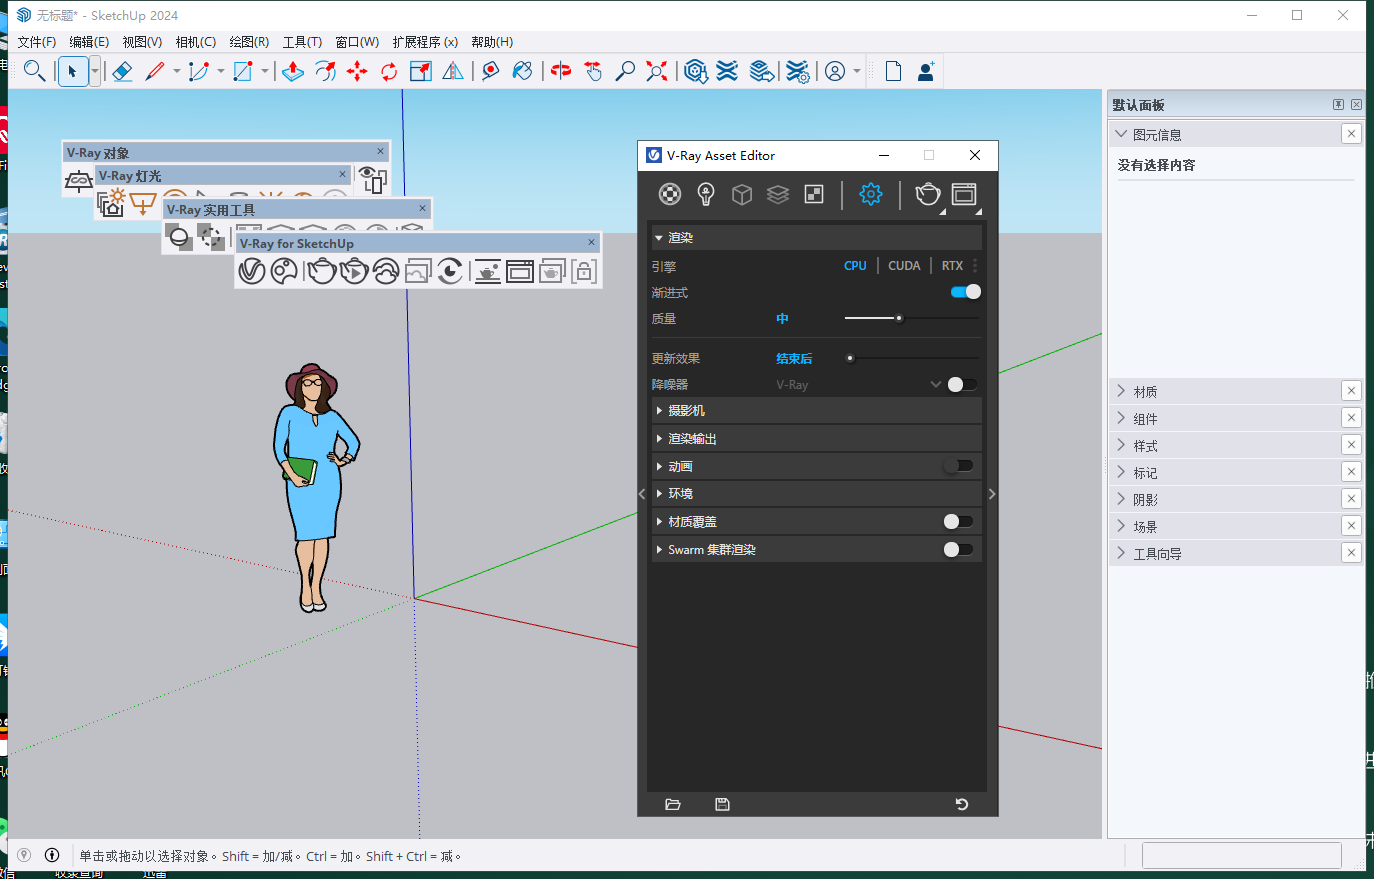This screenshot has width=1374, height=879.
Task: Open the 绘图(R) menu
Action: 249,42
